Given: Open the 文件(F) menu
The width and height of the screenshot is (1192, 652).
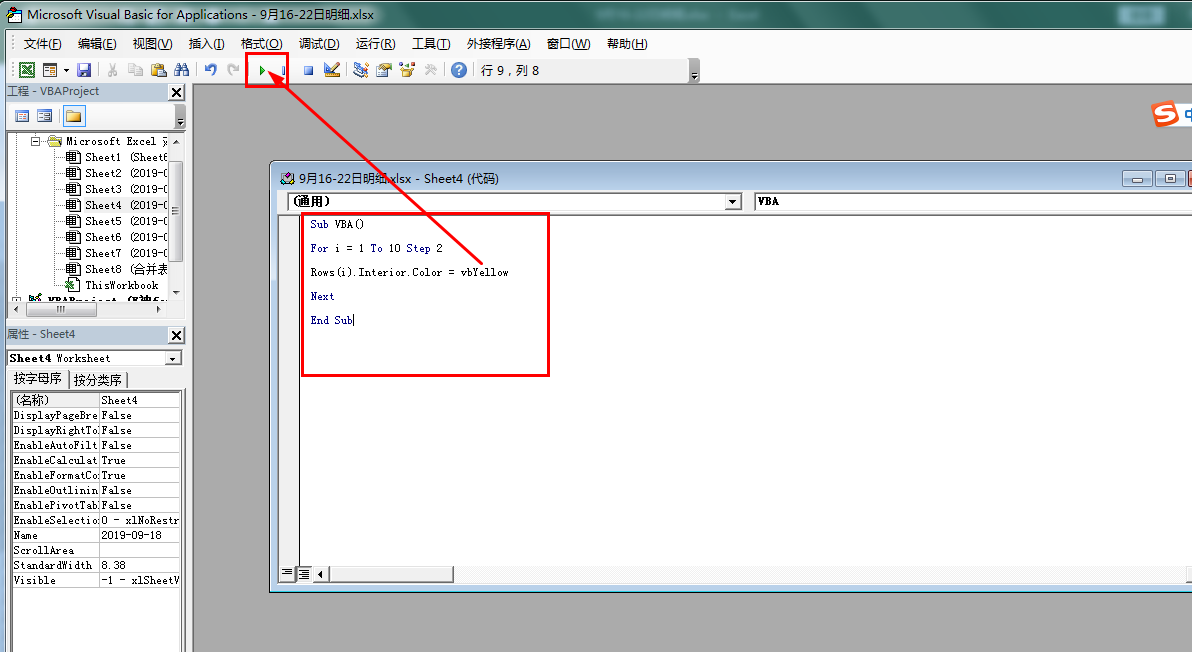Looking at the screenshot, I should 42,44.
